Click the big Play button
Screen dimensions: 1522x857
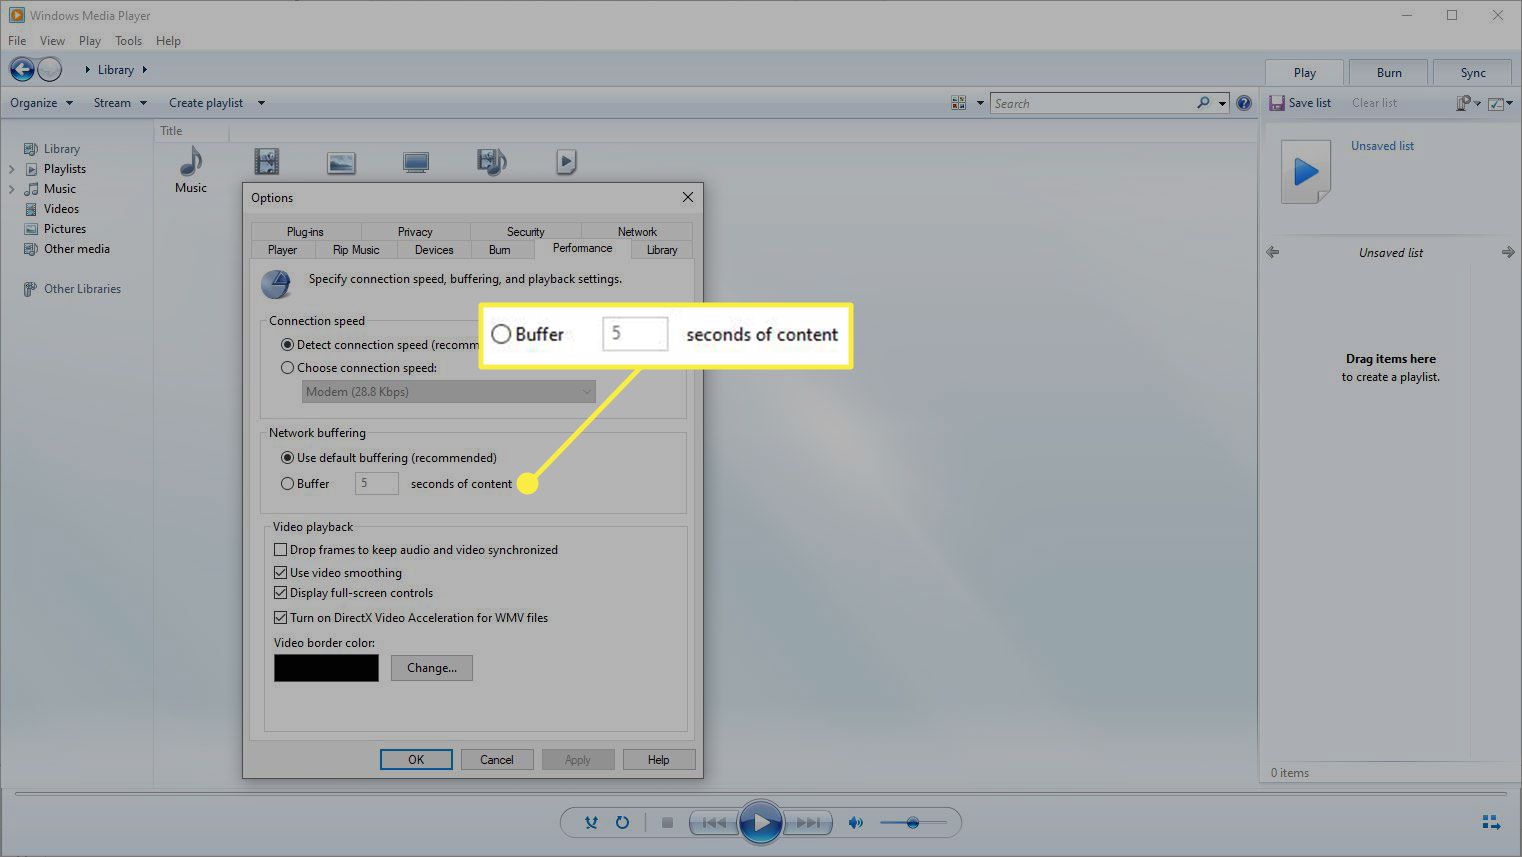click(761, 823)
